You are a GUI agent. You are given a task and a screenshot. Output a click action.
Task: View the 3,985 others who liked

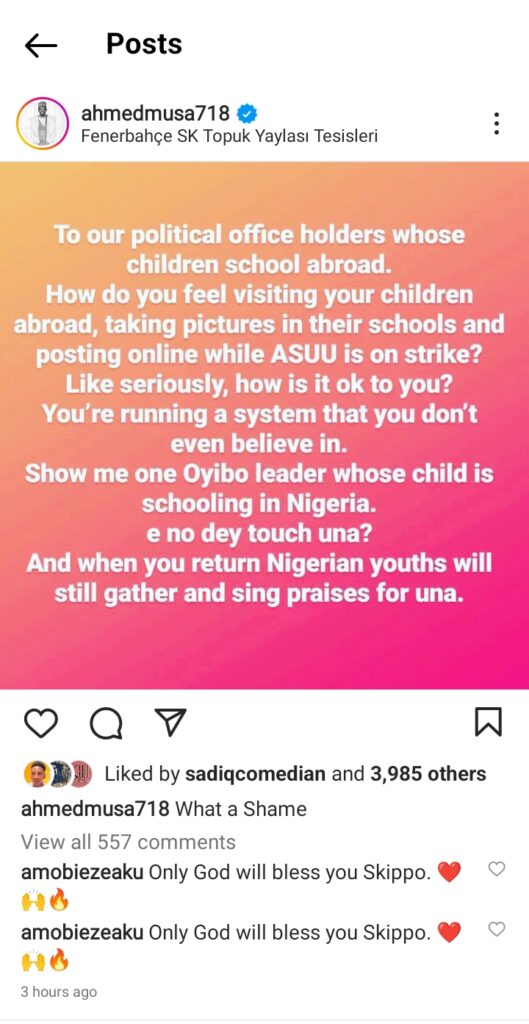click(428, 774)
